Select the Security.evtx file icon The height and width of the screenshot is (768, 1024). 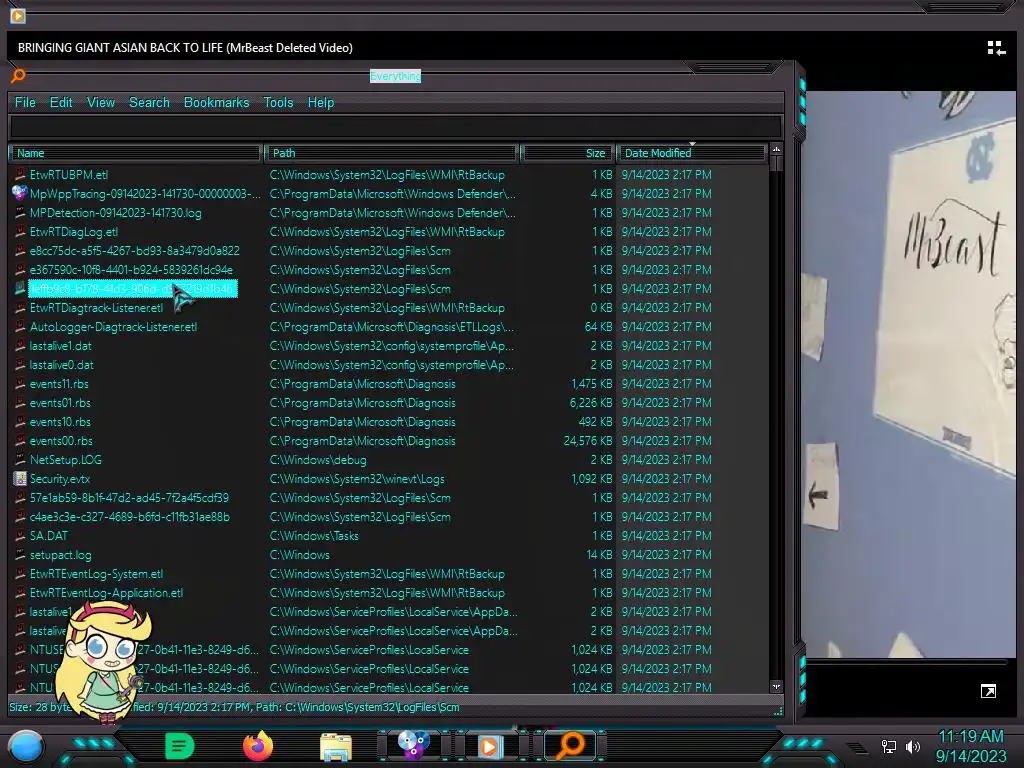click(20, 479)
